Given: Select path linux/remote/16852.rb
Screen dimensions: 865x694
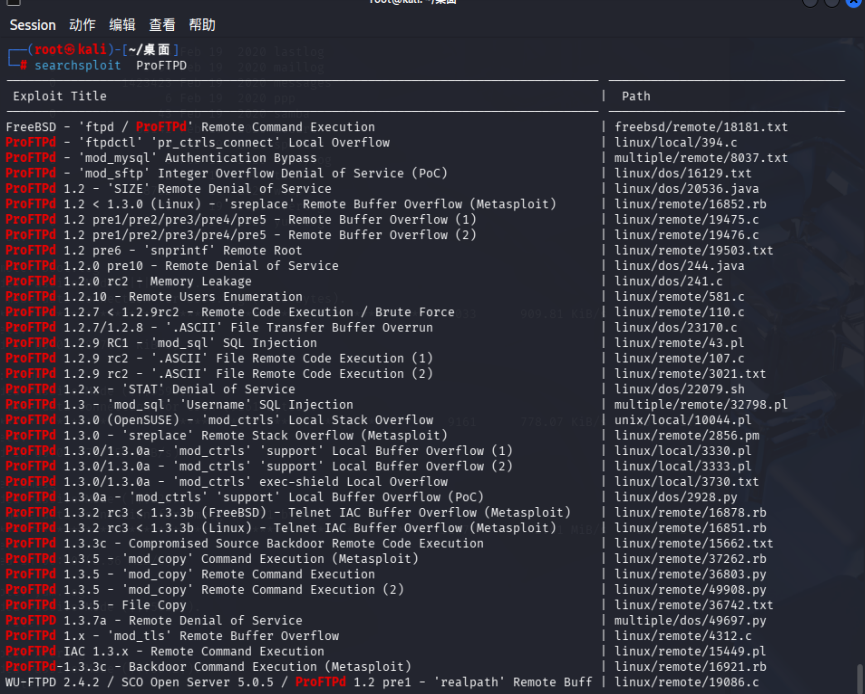Looking at the screenshot, I should [690, 204].
